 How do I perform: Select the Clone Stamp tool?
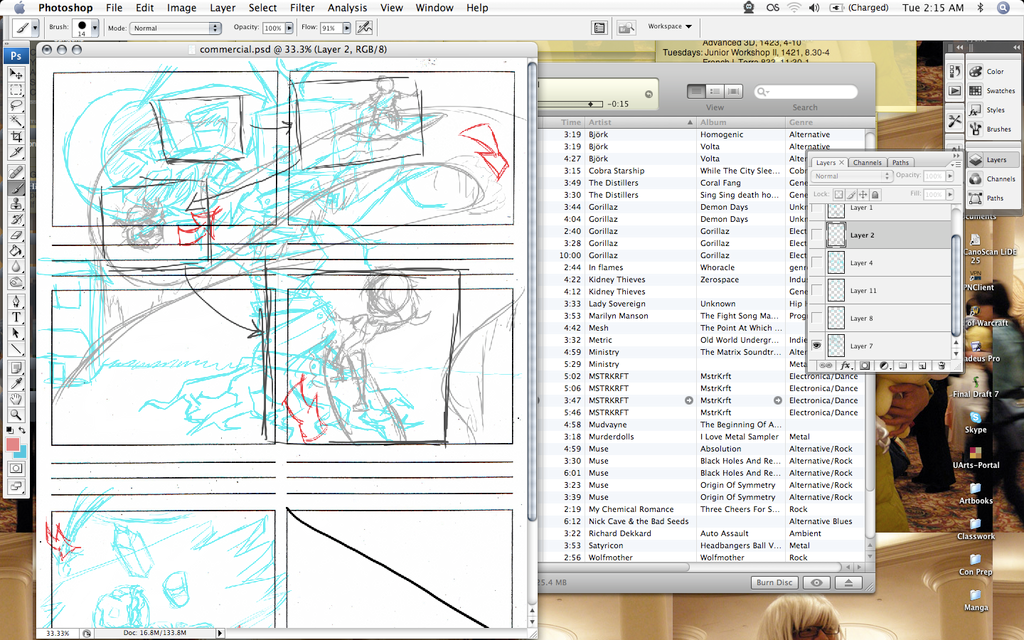[x=16, y=204]
